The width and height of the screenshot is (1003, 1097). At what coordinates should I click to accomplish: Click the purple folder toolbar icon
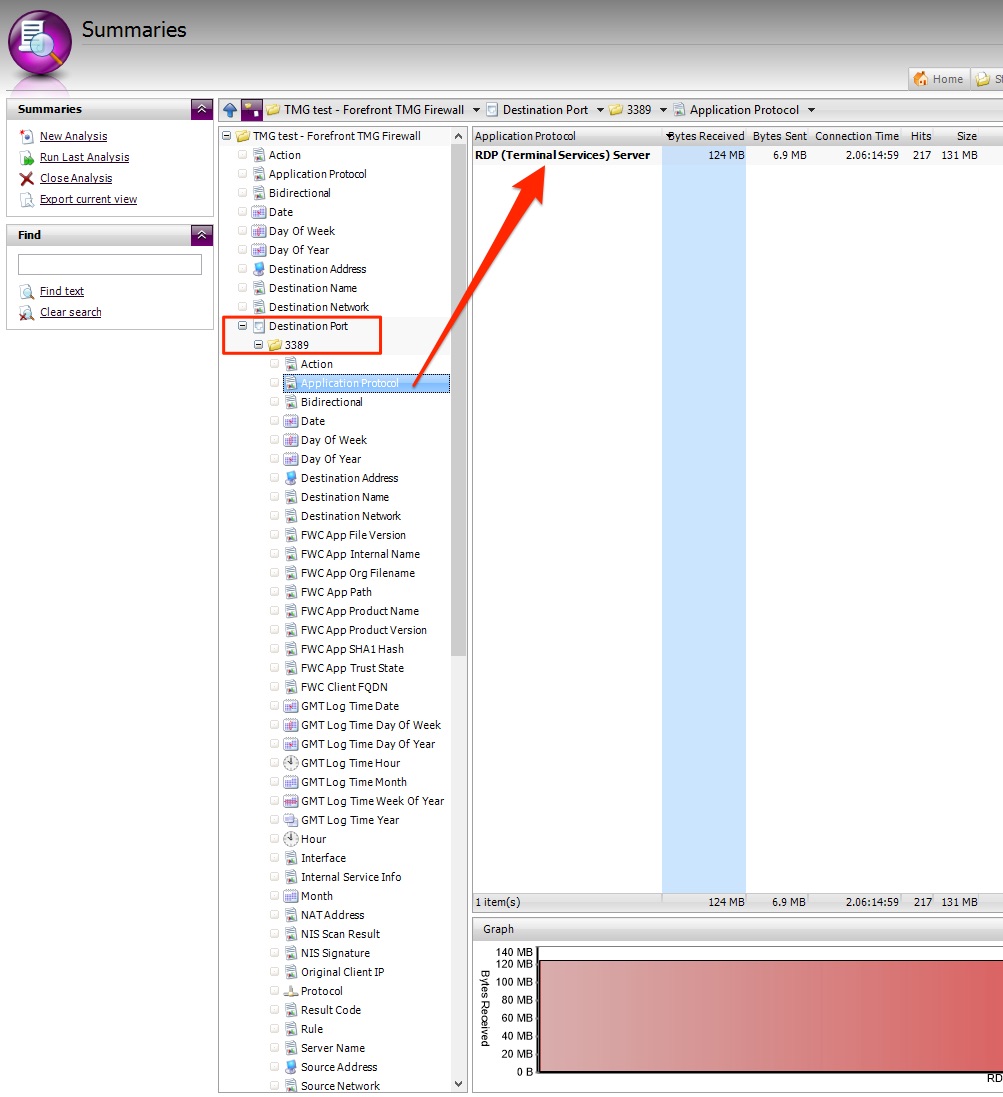(x=252, y=110)
